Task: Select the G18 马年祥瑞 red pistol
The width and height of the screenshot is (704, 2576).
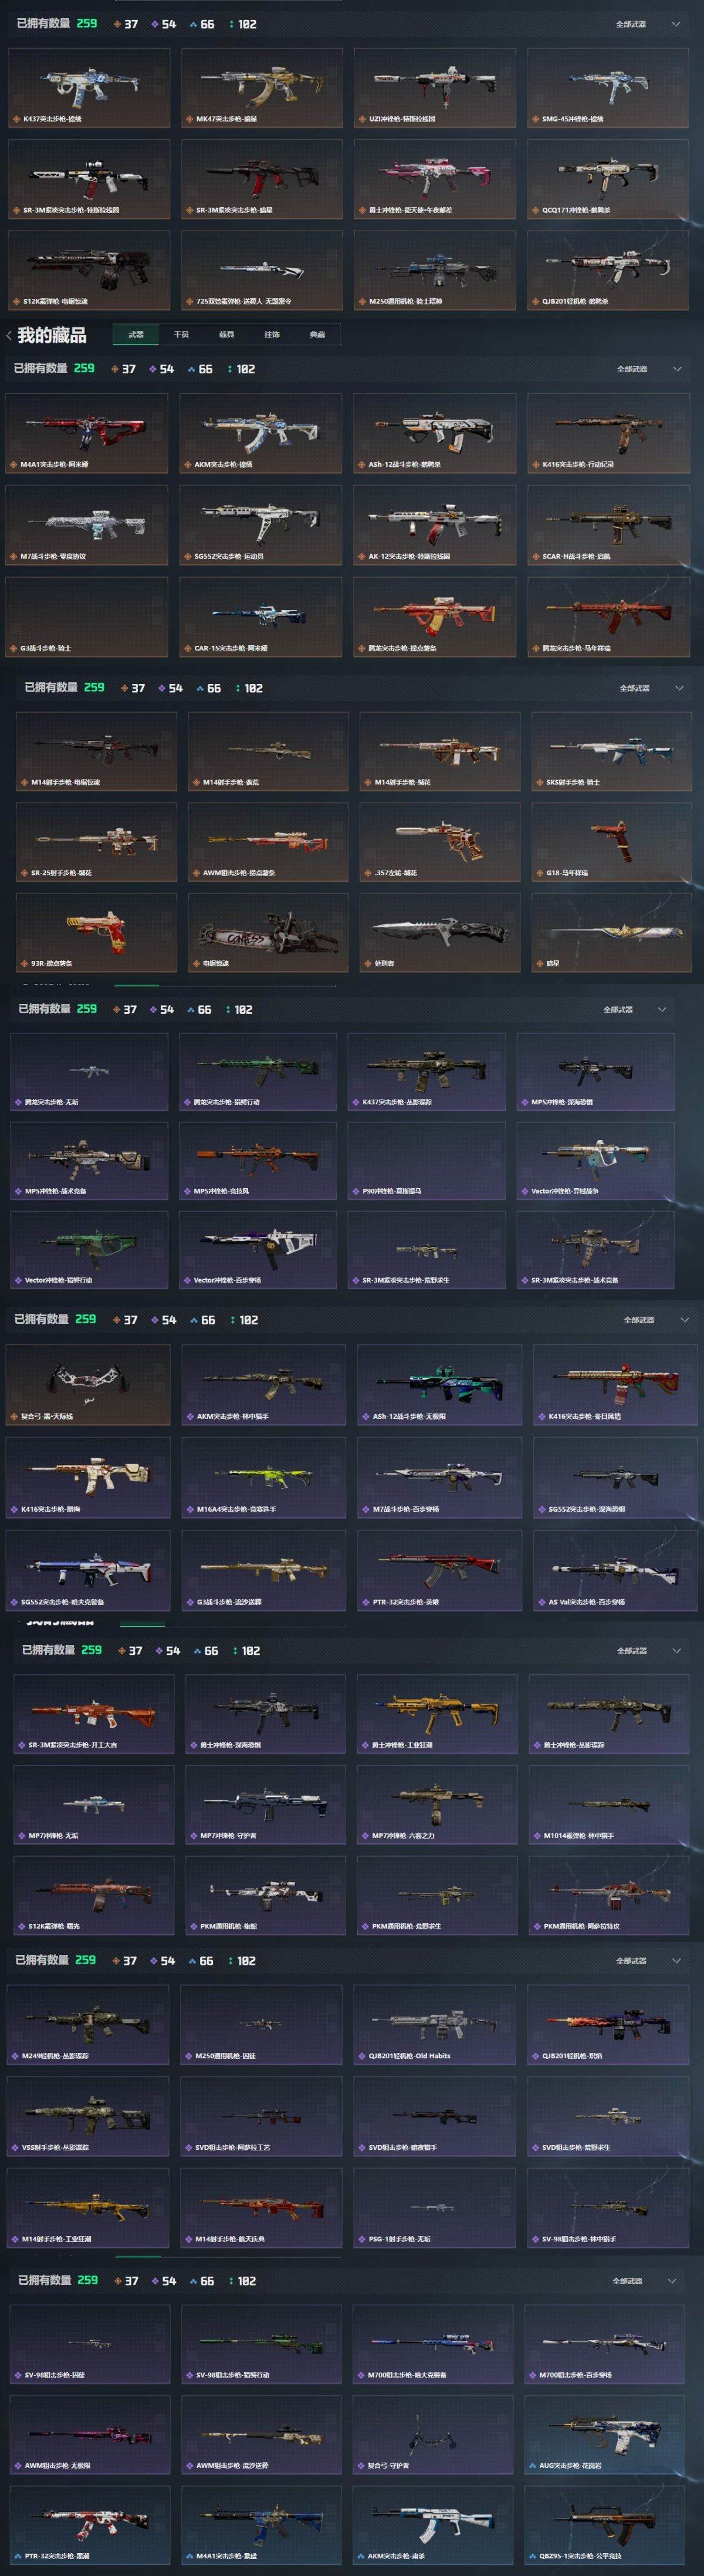Action: (611, 842)
